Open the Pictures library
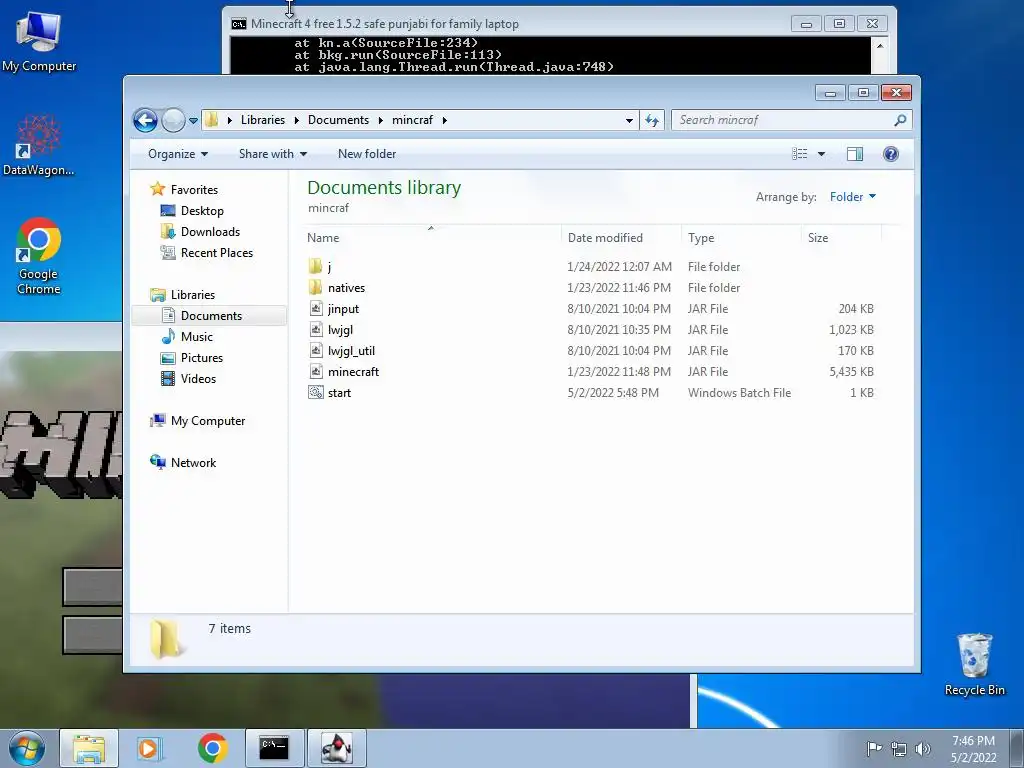Image resolution: width=1024 pixels, height=768 pixels. click(201, 358)
